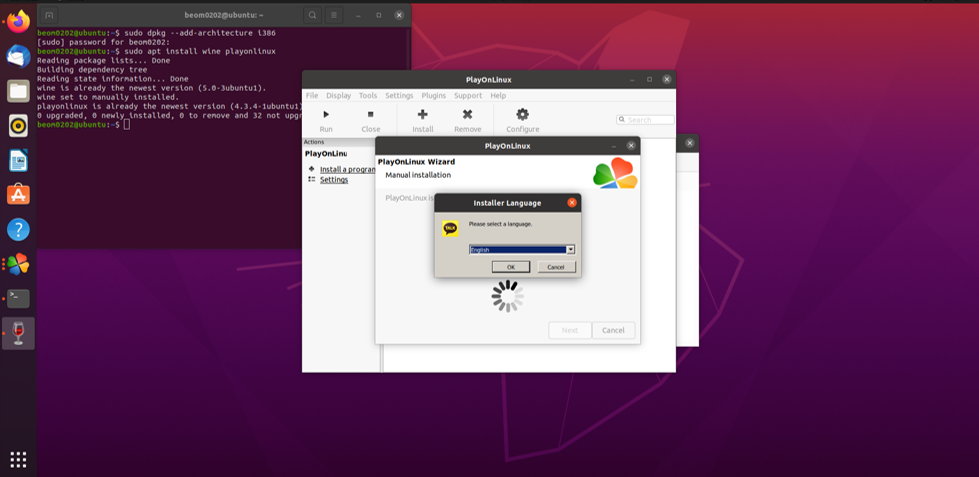Click the Run toolbar icon
The width and height of the screenshot is (979, 477).
326,115
